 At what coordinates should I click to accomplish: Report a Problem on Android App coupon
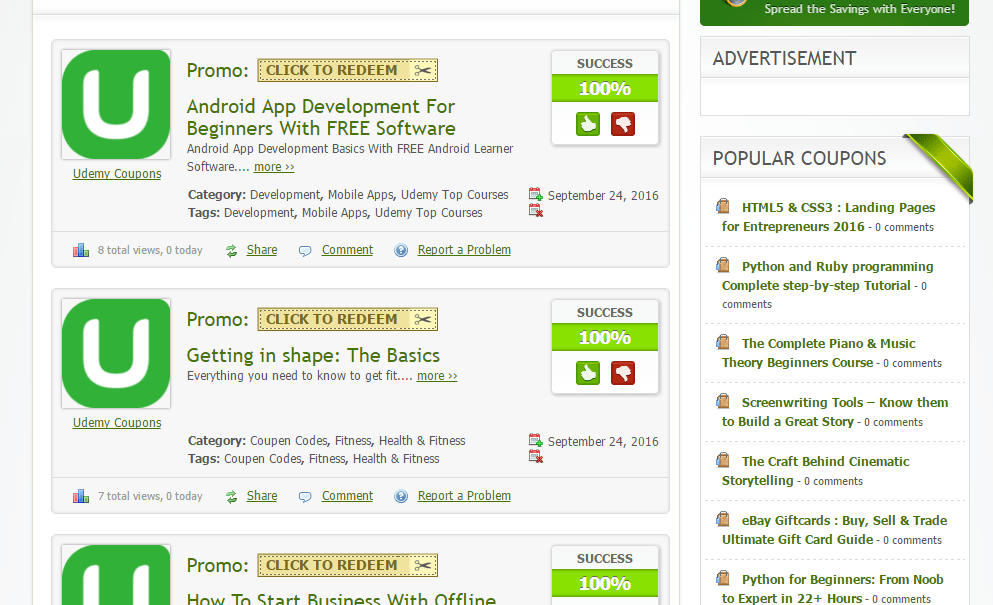(464, 250)
